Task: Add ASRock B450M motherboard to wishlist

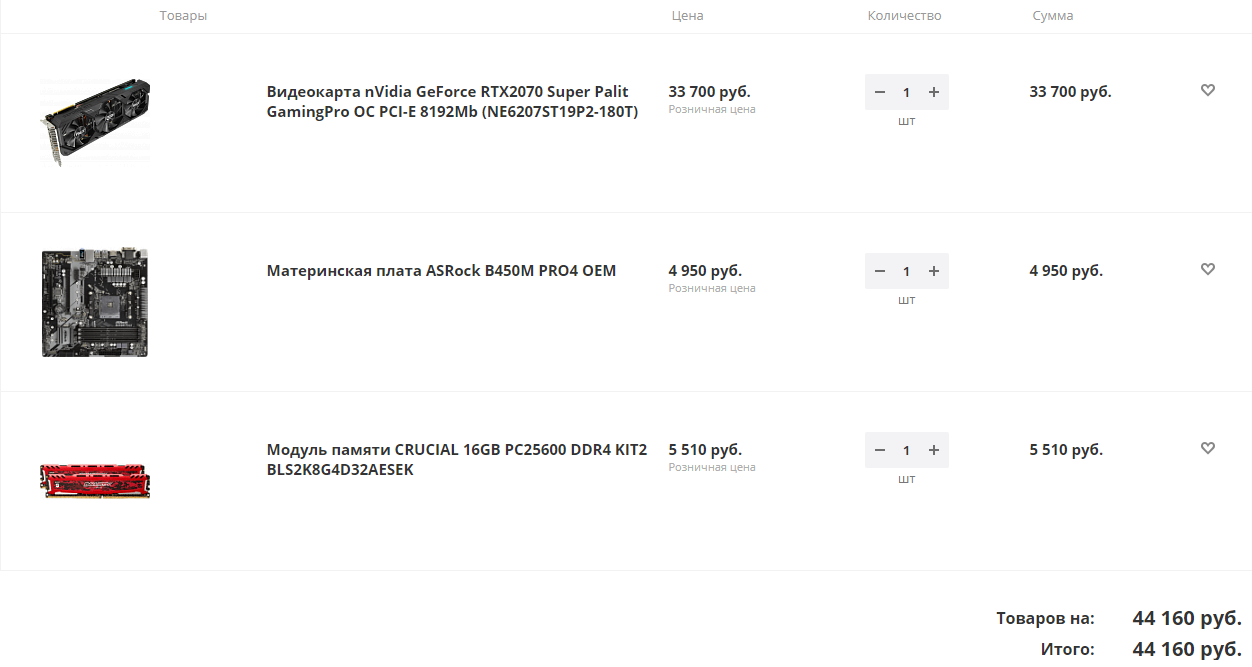Action: click(1207, 269)
